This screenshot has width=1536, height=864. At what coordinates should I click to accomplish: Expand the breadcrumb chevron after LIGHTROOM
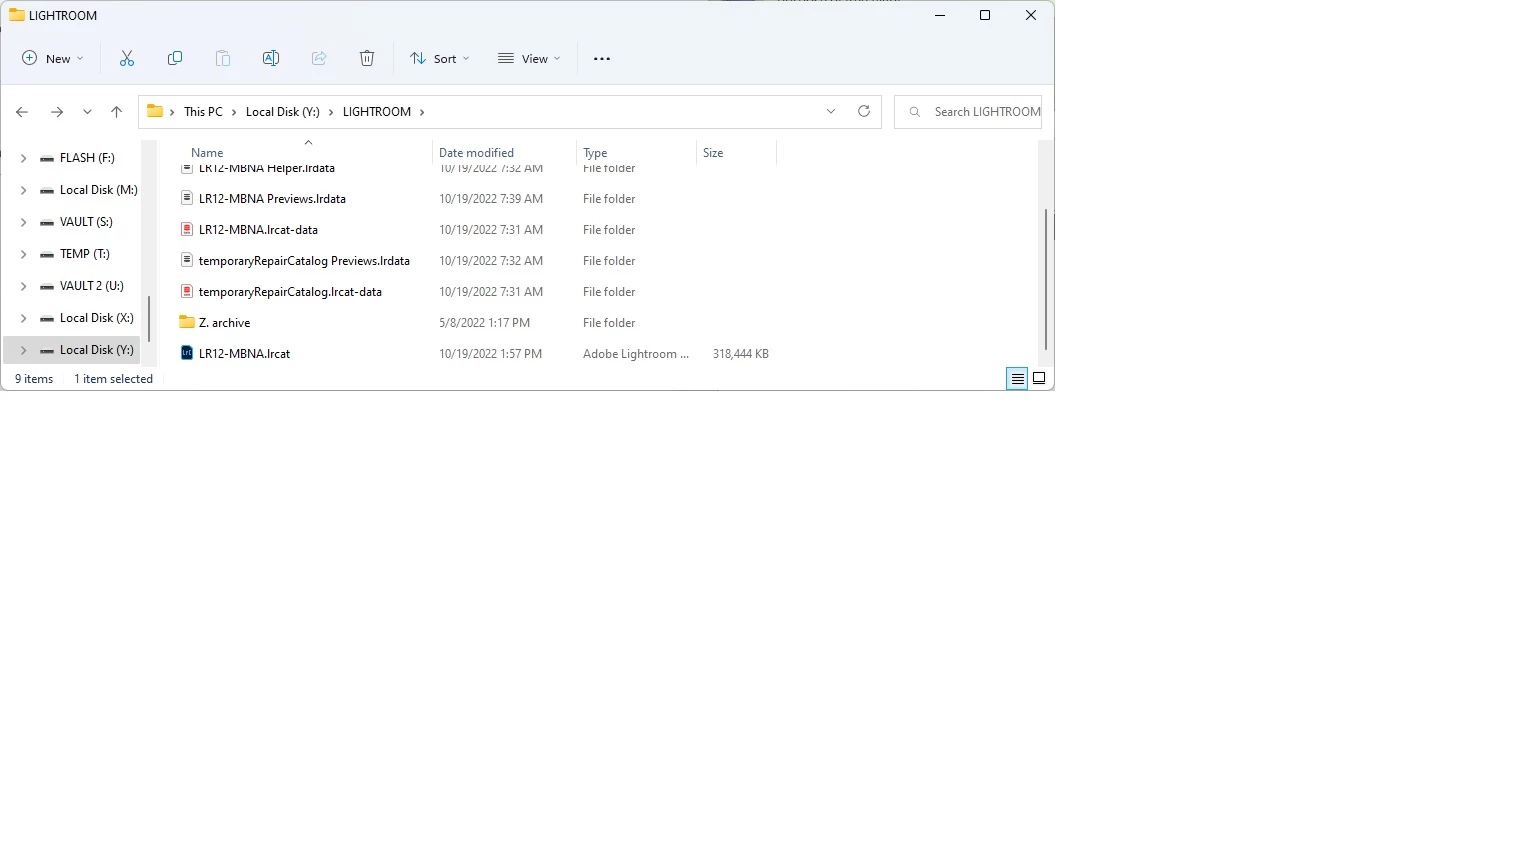422,112
